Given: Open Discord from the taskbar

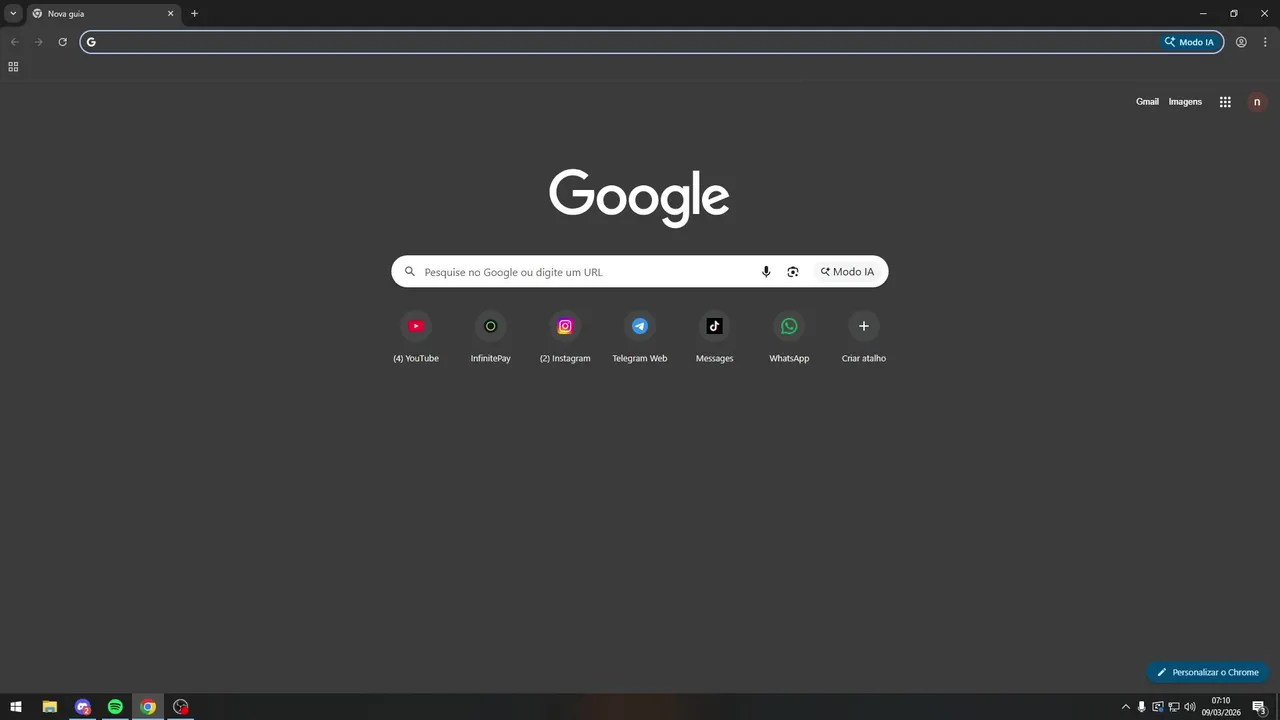Looking at the screenshot, I should click(83, 707).
